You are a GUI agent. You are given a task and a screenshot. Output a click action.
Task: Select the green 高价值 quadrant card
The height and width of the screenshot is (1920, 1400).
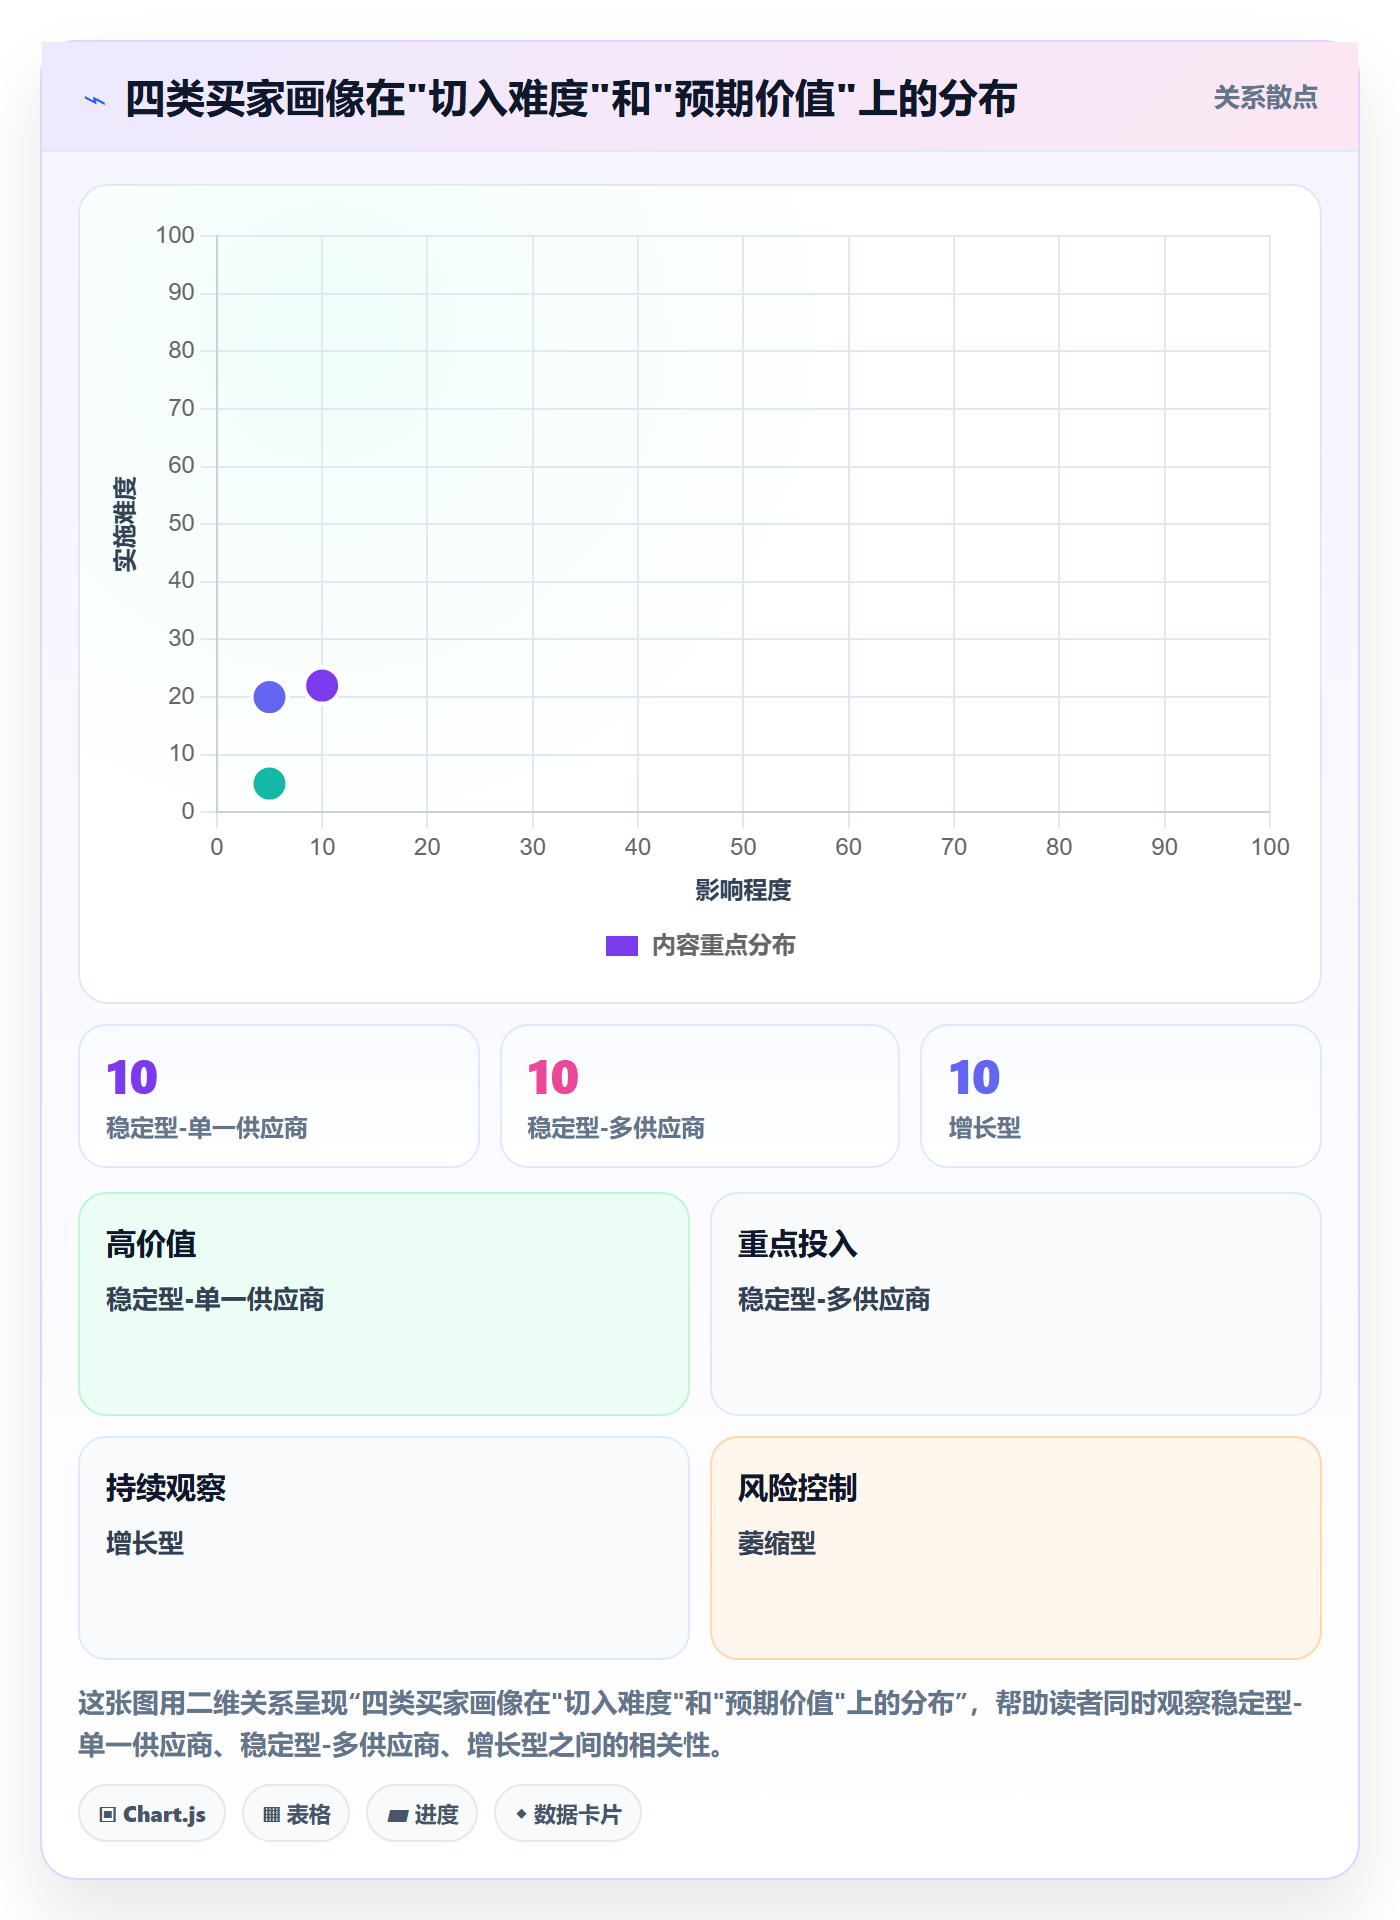pyautogui.click(x=384, y=1304)
